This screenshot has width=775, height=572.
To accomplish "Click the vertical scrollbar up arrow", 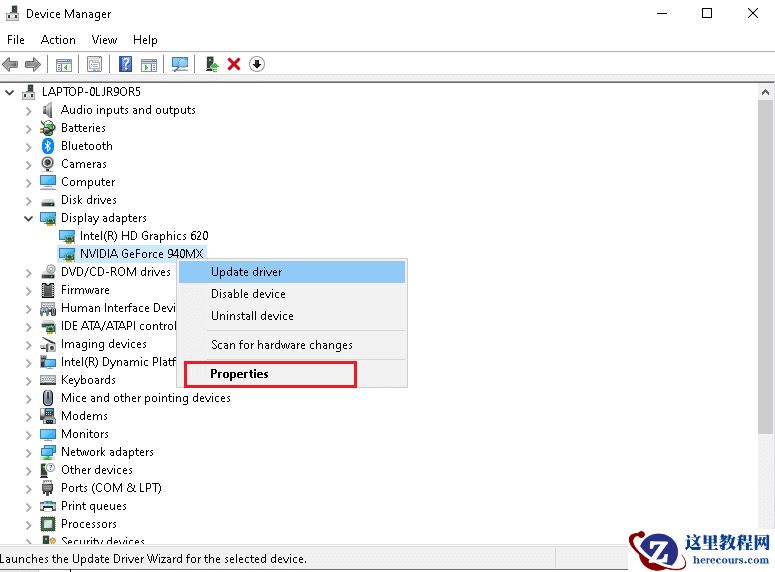I will [x=765, y=92].
